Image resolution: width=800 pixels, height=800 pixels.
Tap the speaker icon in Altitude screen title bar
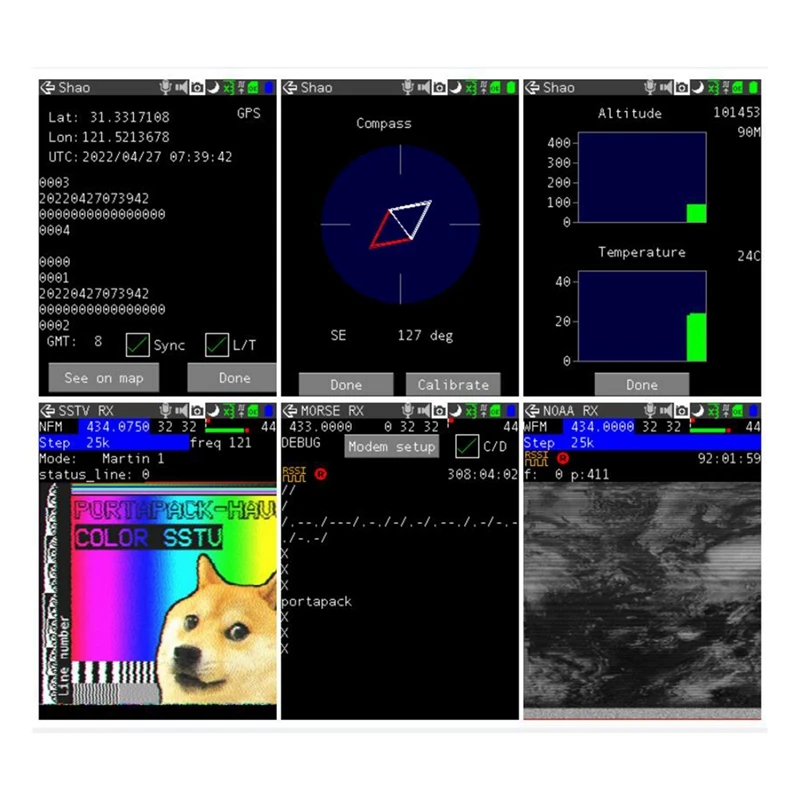tap(666, 88)
